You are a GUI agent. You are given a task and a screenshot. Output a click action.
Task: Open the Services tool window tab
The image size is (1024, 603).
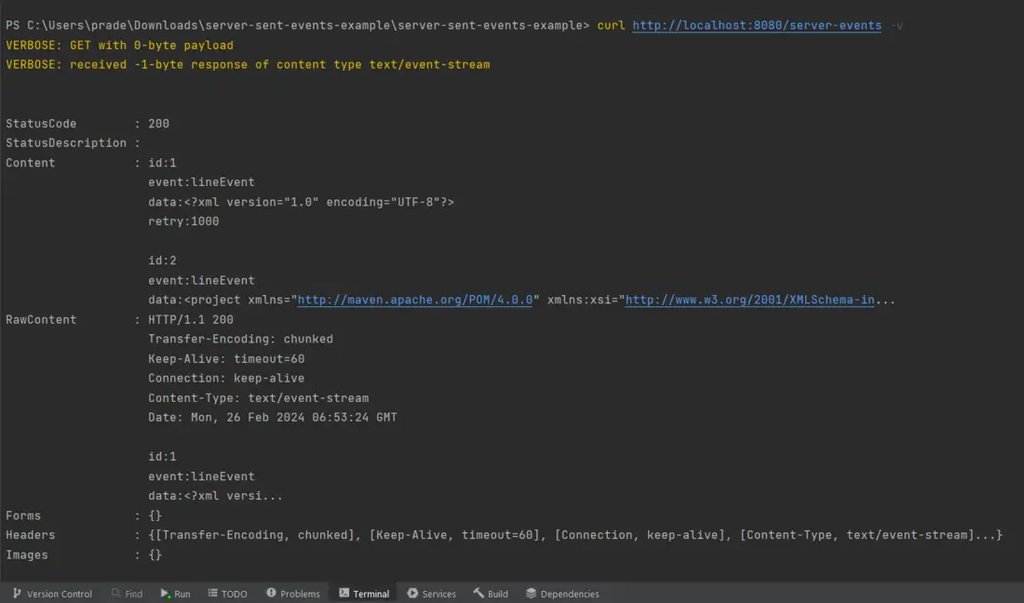click(439, 594)
